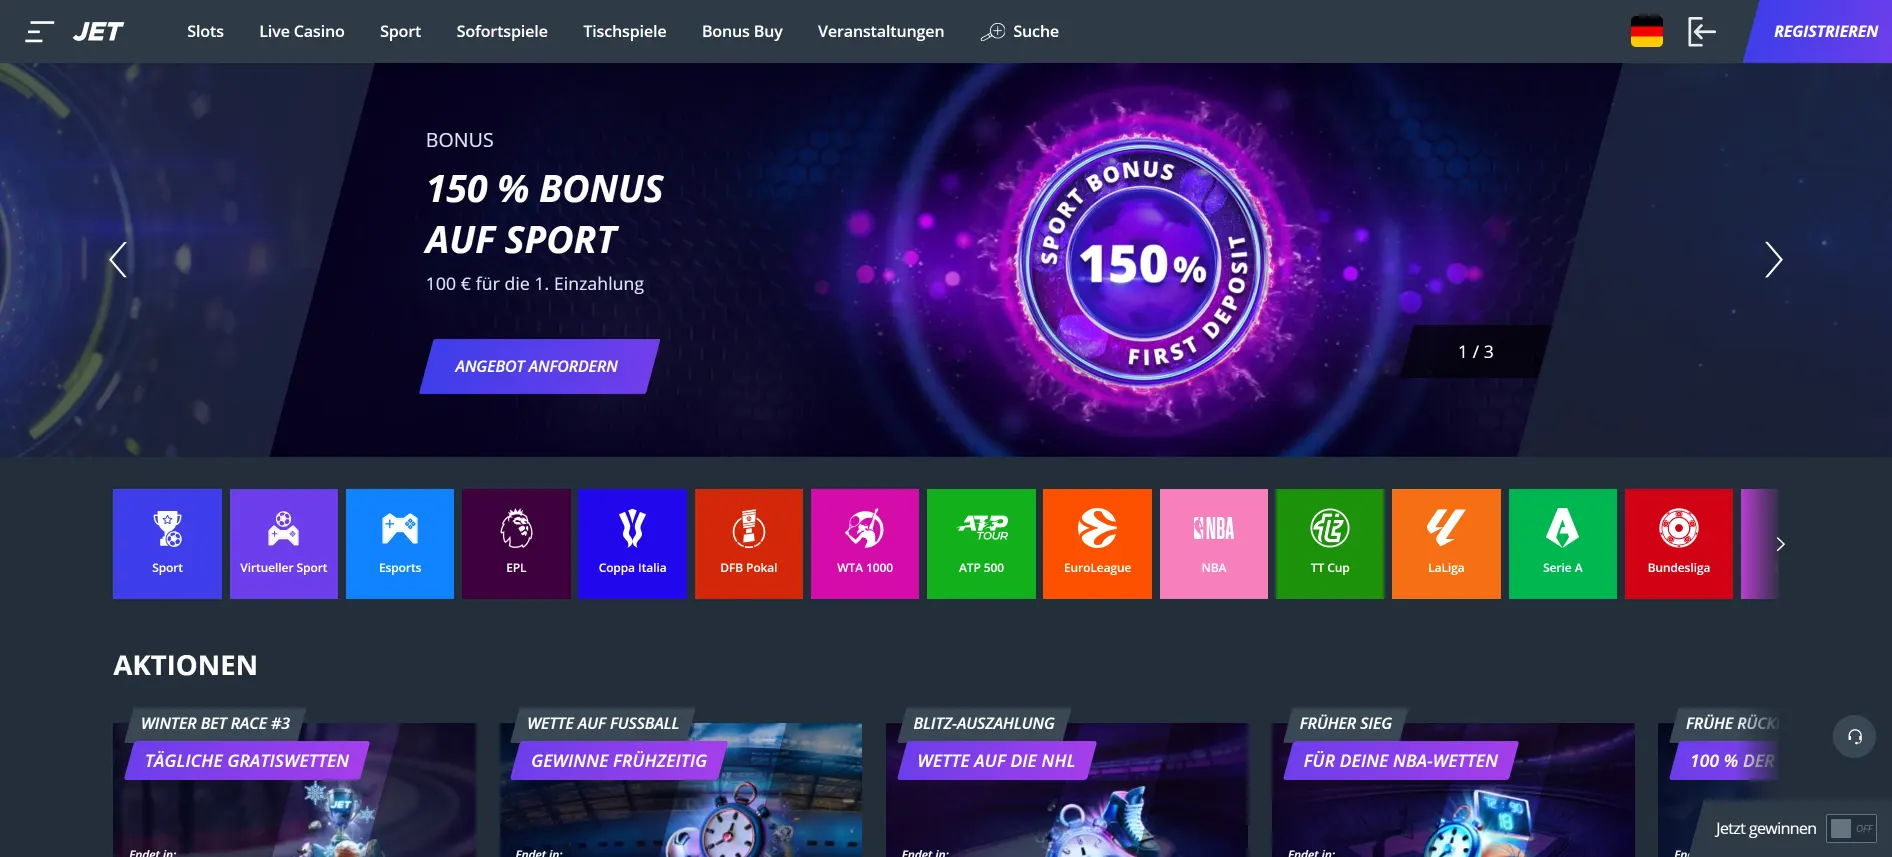Show next banner slide with right arrow
1892x857 pixels.
1773,260
